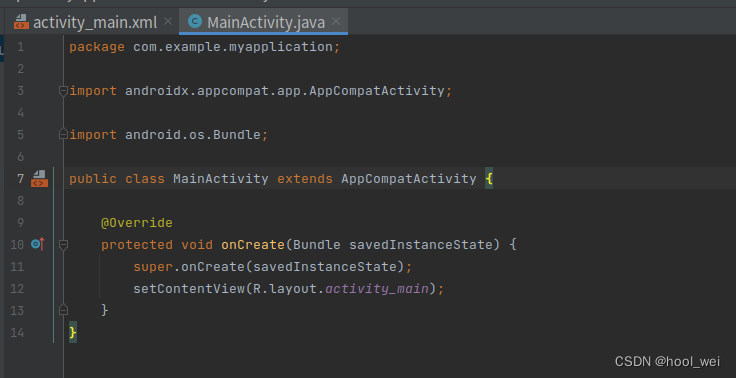Click the Bundle parameter type on line 10
Viewport: 736px width, 378px height.
[x=317, y=245]
